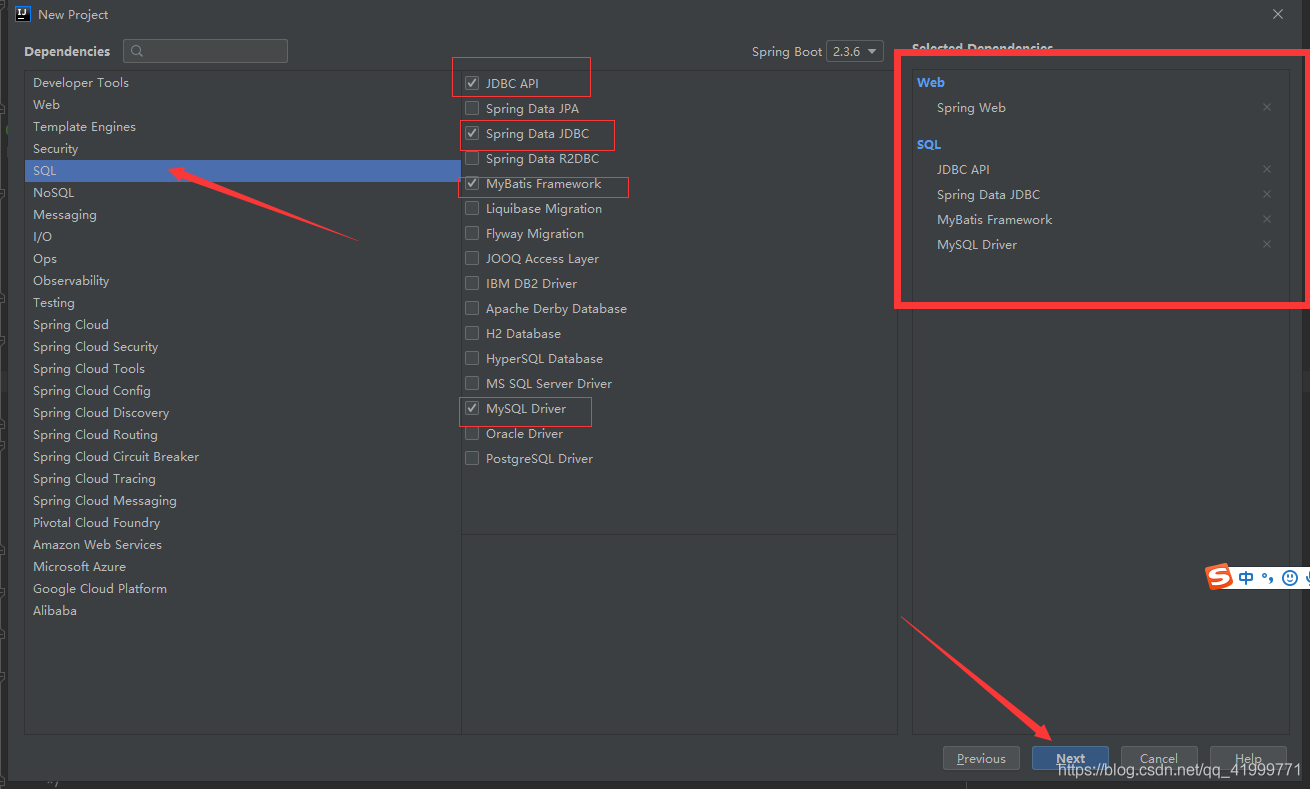Enable PostgreSQL Driver checkbox
This screenshot has width=1310, height=789.
point(472,458)
